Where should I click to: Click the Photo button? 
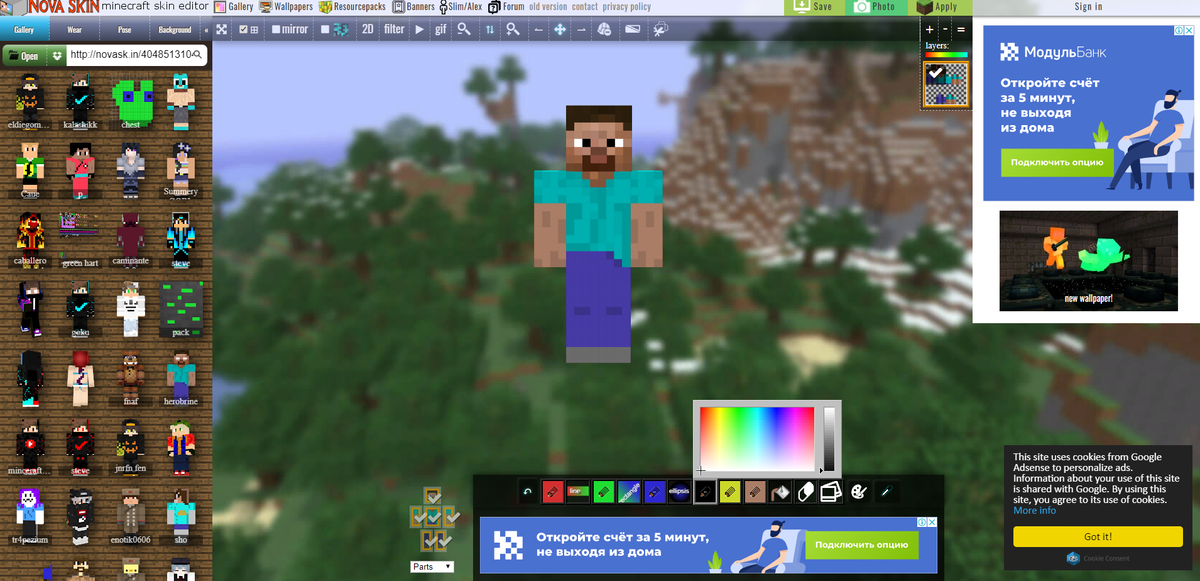pyautogui.click(x=876, y=7)
